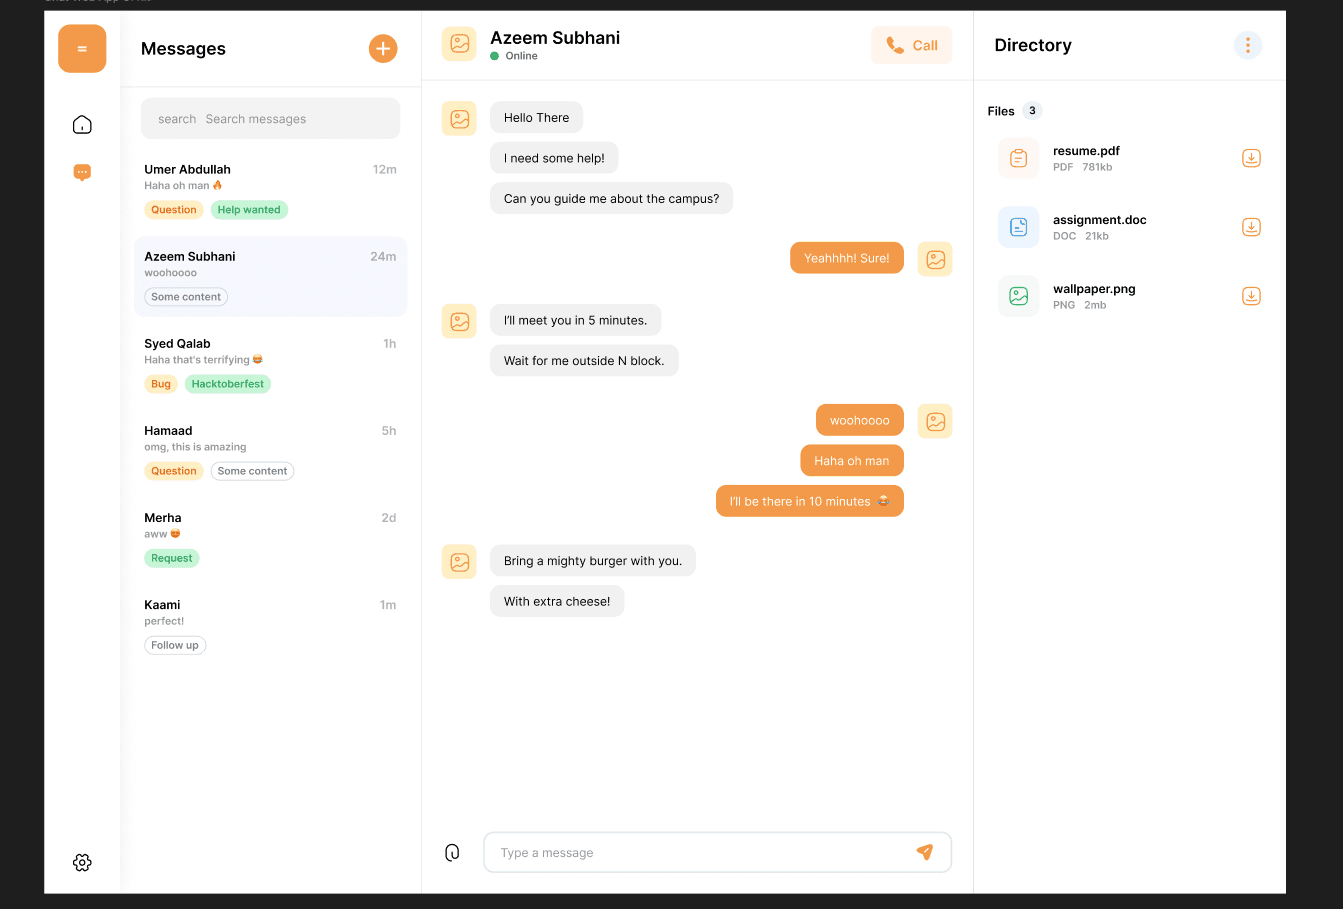Click the Request tag under Merha
Image resolution: width=1343 pixels, height=909 pixels.
pyautogui.click(x=172, y=558)
